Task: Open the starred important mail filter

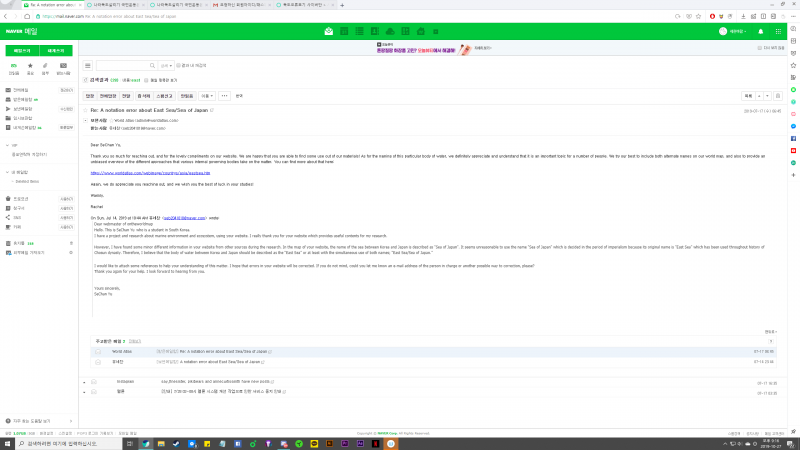Action: point(30,66)
